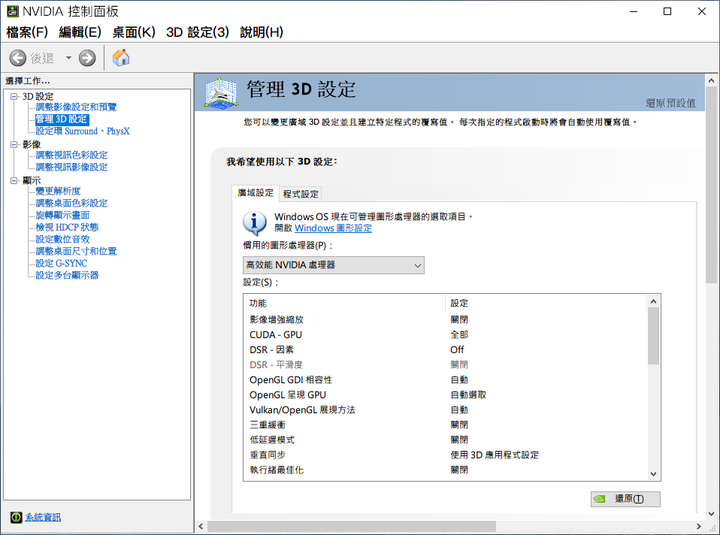Click the Forward arrow icon
The image size is (720, 535).
tap(87, 58)
